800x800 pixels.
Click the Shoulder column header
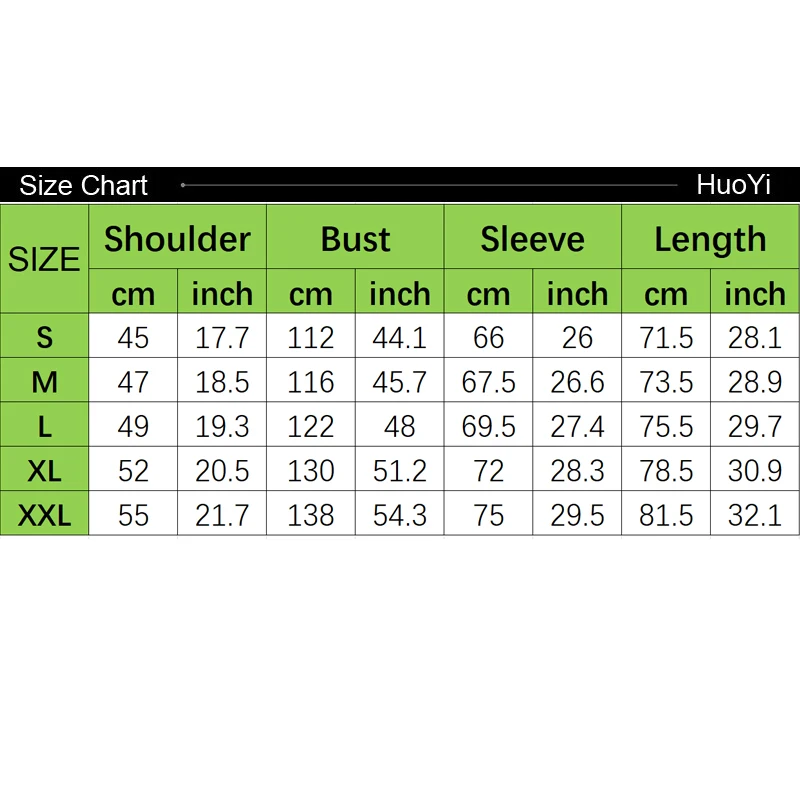(x=177, y=239)
